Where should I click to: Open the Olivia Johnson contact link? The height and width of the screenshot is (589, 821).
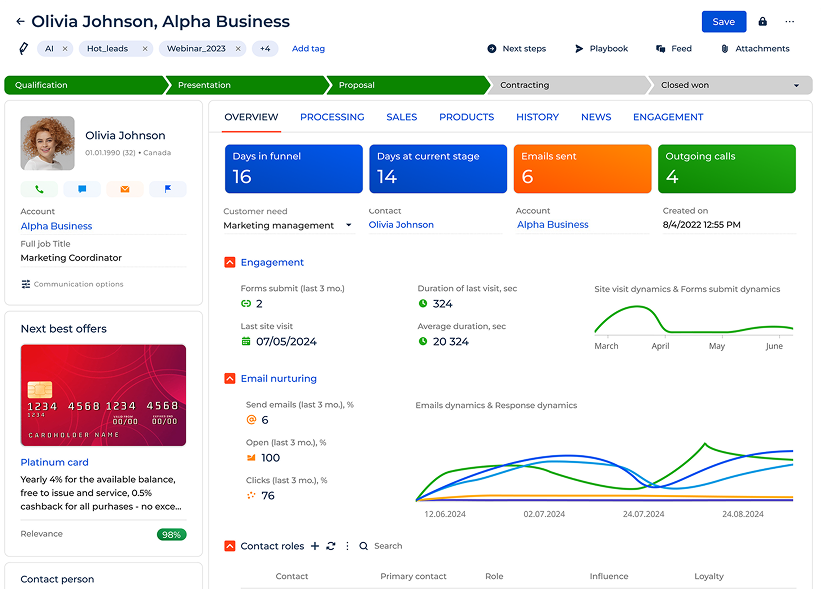pos(401,225)
